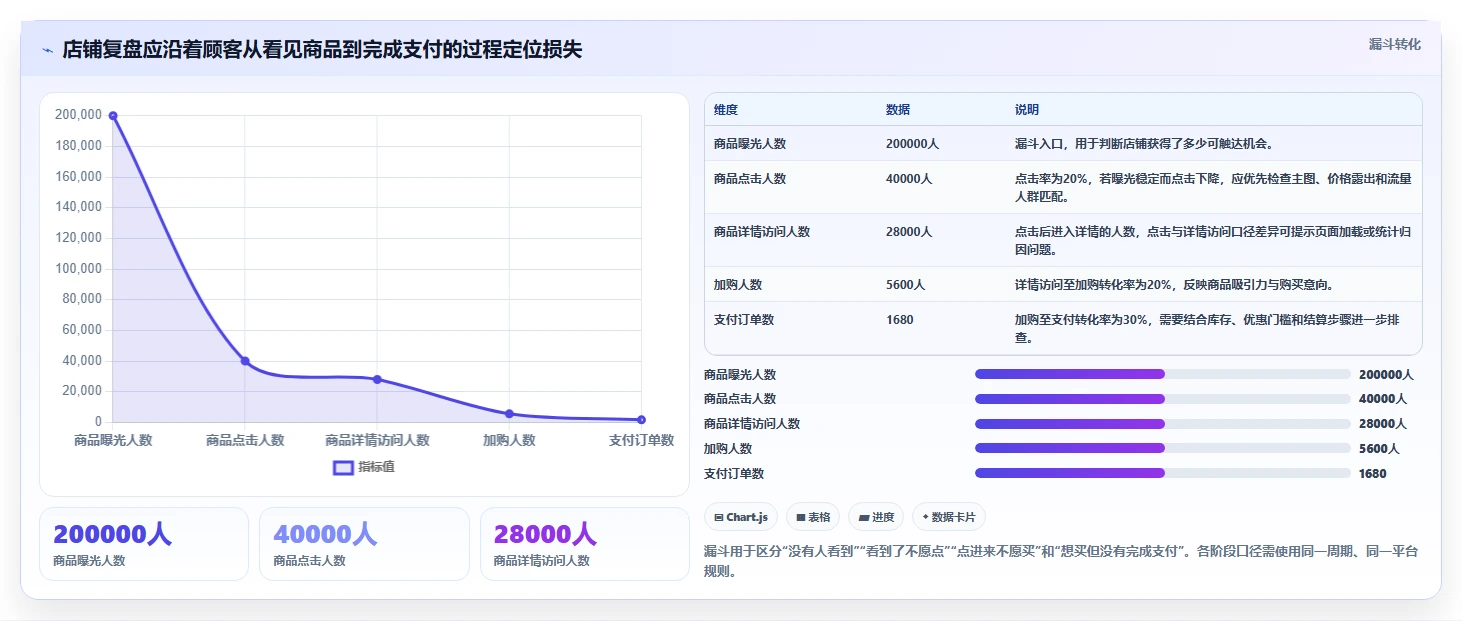Viewport: 1462px width, 621px height.
Task: Click the 进度 tag
Action: [876, 517]
